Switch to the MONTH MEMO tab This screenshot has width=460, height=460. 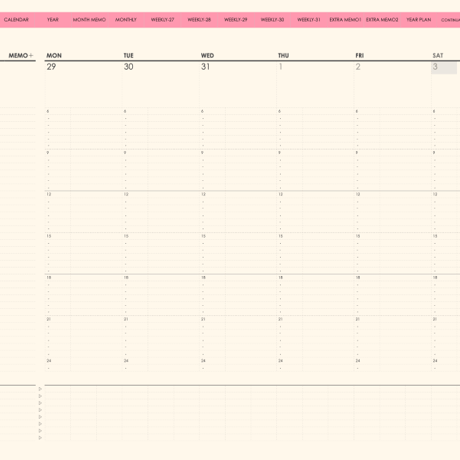pyautogui.click(x=89, y=20)
